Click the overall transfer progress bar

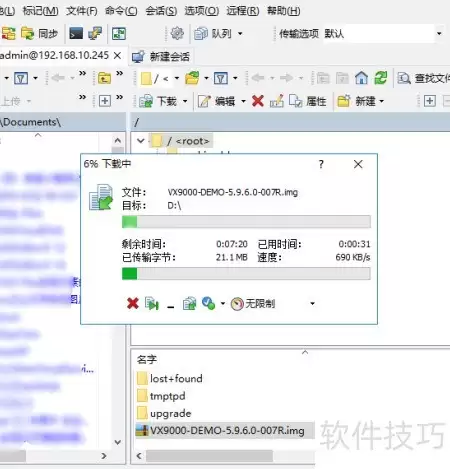click(x=246, y=274)
